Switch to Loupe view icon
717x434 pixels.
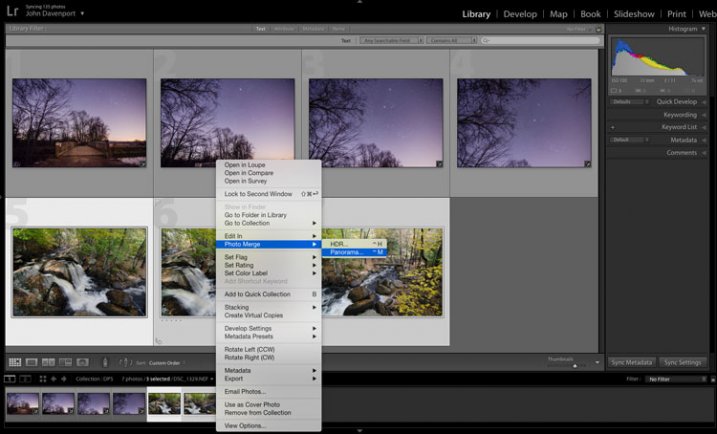[31, 361]
